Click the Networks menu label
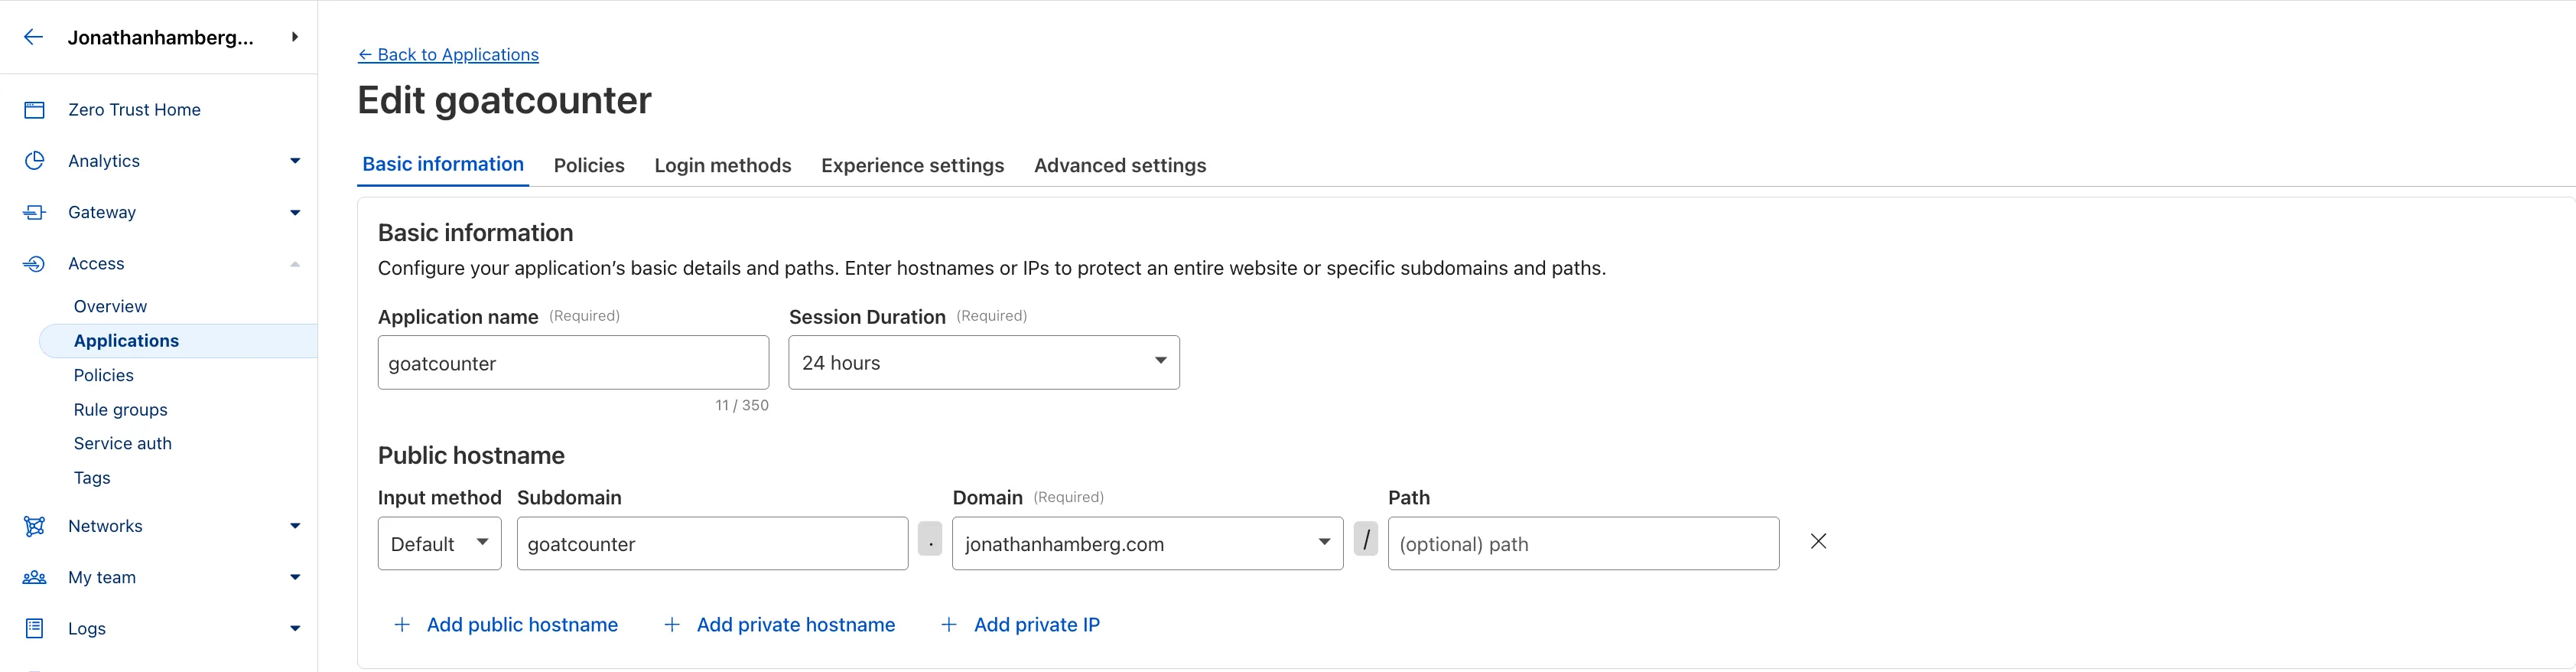The image size is (2576, 672). (105, 526)
